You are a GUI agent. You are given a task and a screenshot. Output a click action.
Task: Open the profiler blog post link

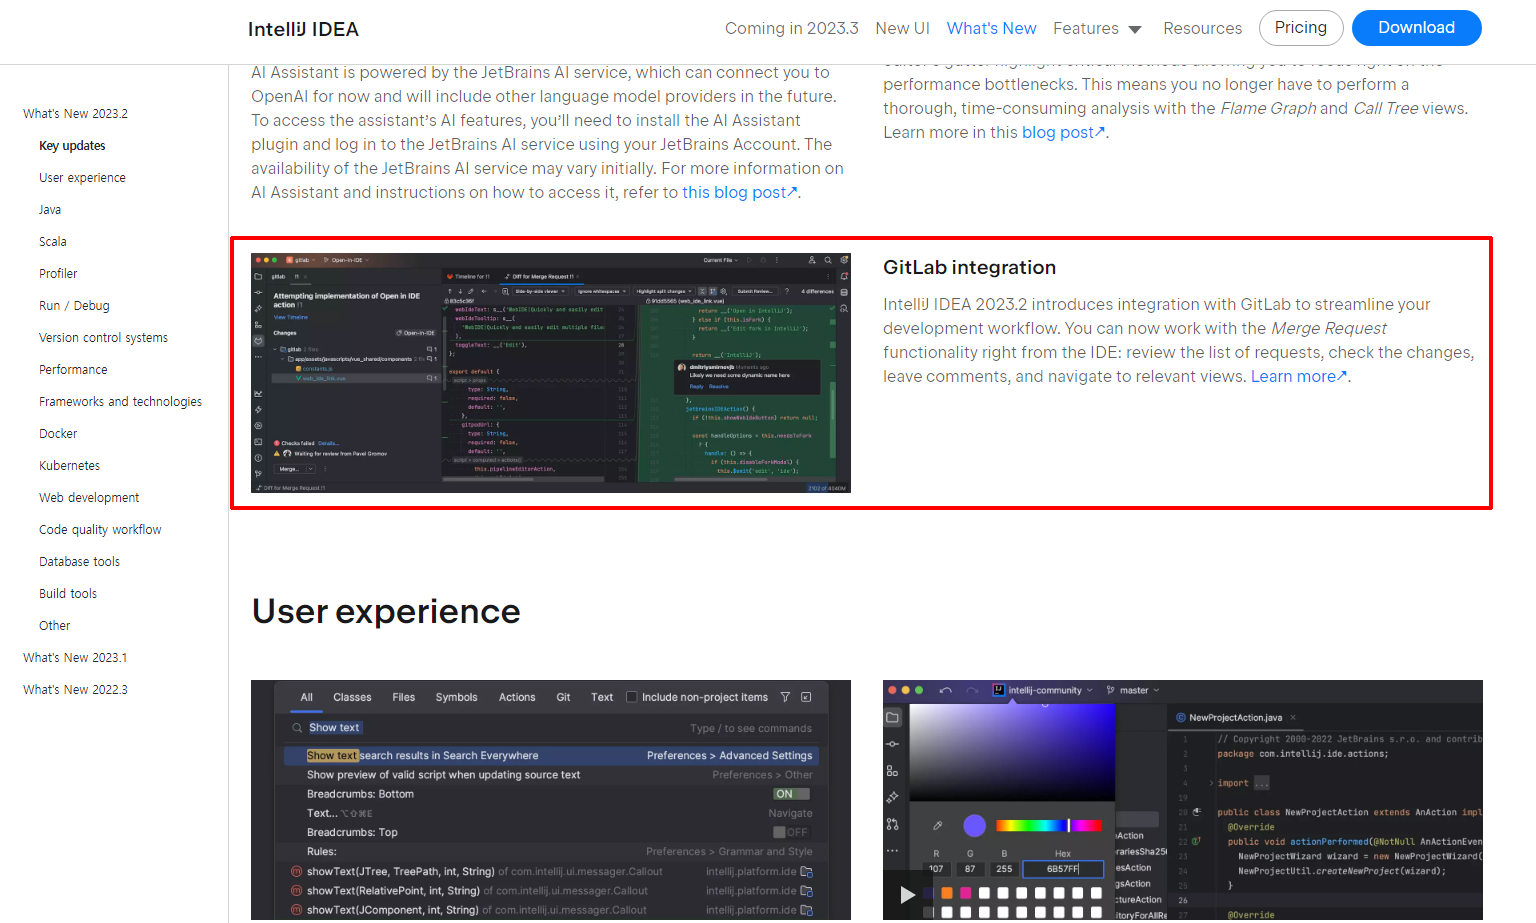coord(1063,132)
